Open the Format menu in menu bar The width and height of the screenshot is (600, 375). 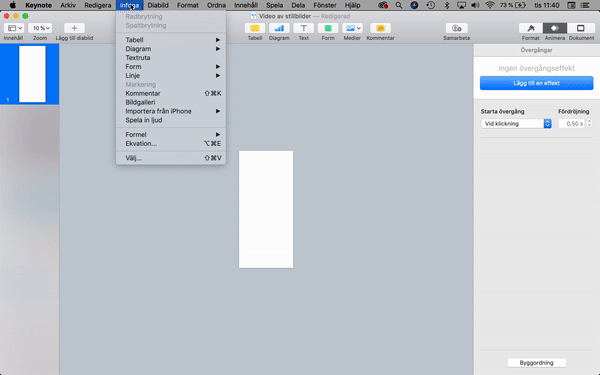188,5
